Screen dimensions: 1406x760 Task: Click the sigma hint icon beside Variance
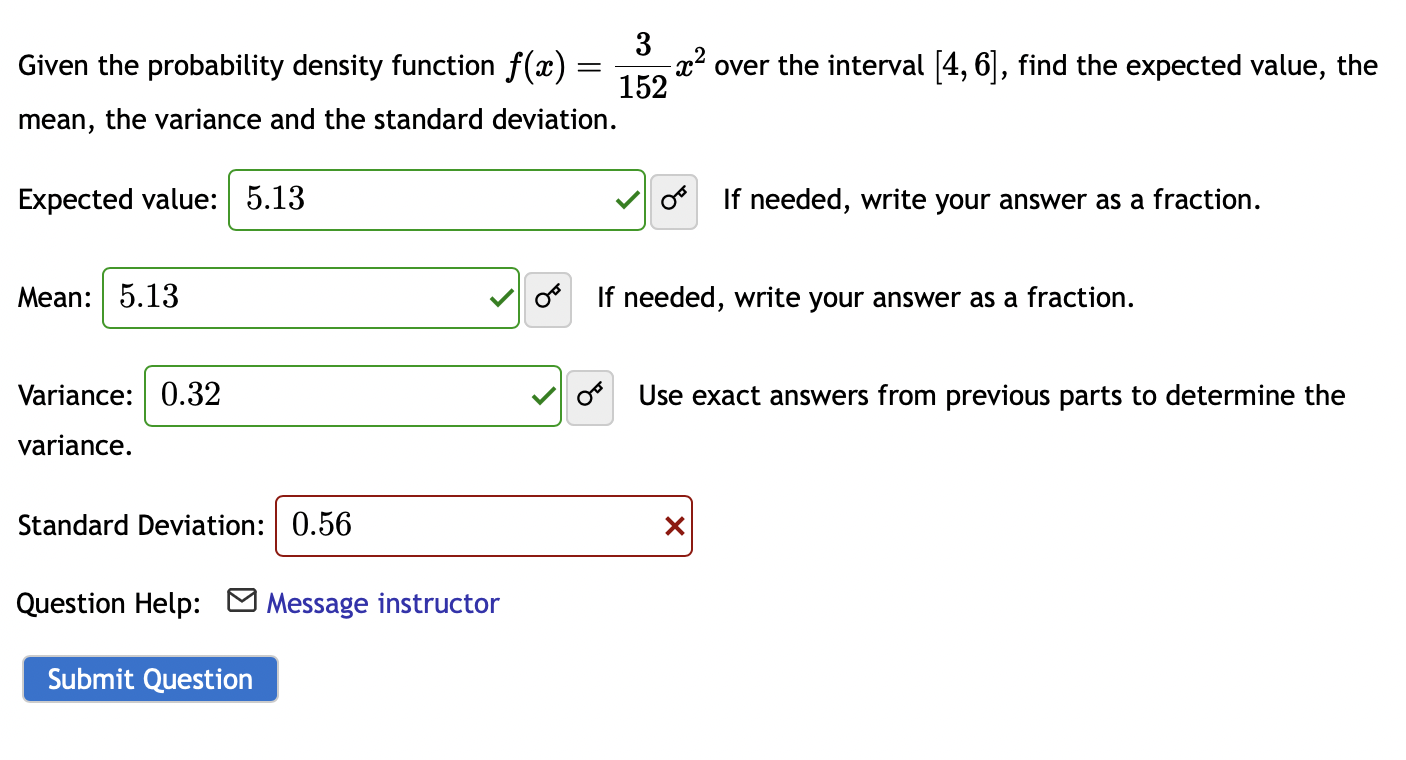[x=589, y=396]
